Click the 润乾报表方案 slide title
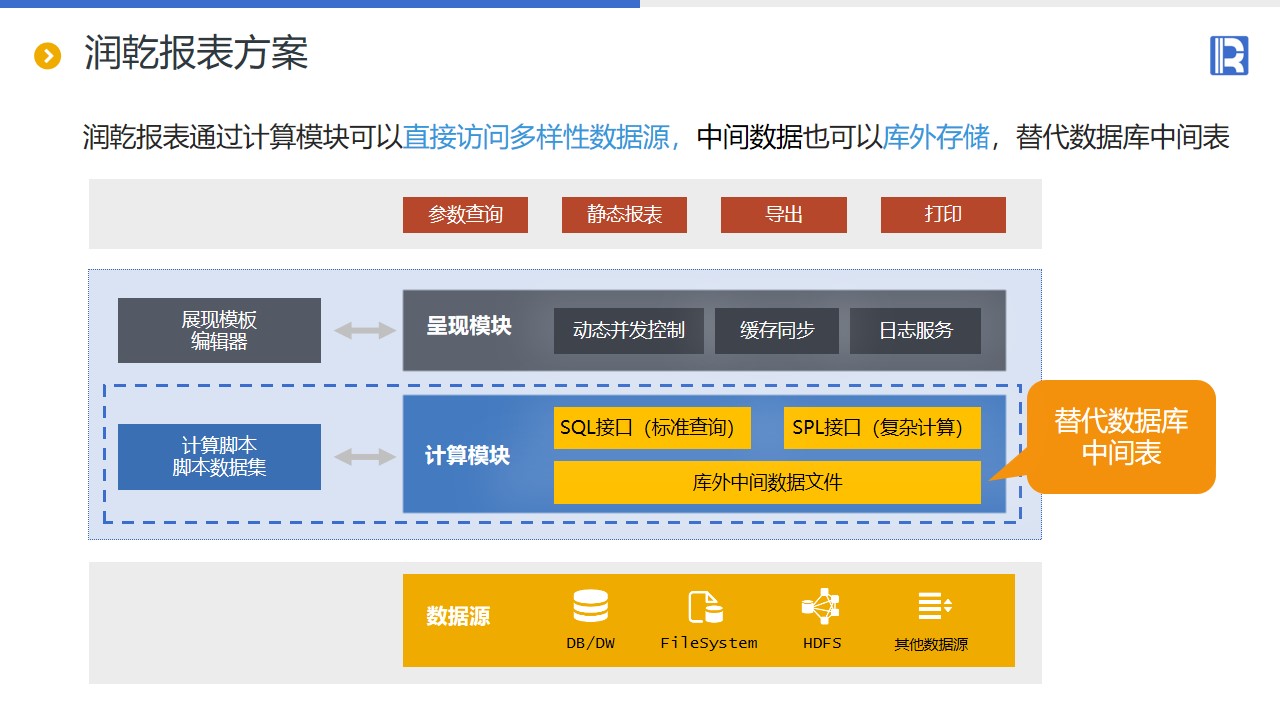 click(x=196, y=54)
